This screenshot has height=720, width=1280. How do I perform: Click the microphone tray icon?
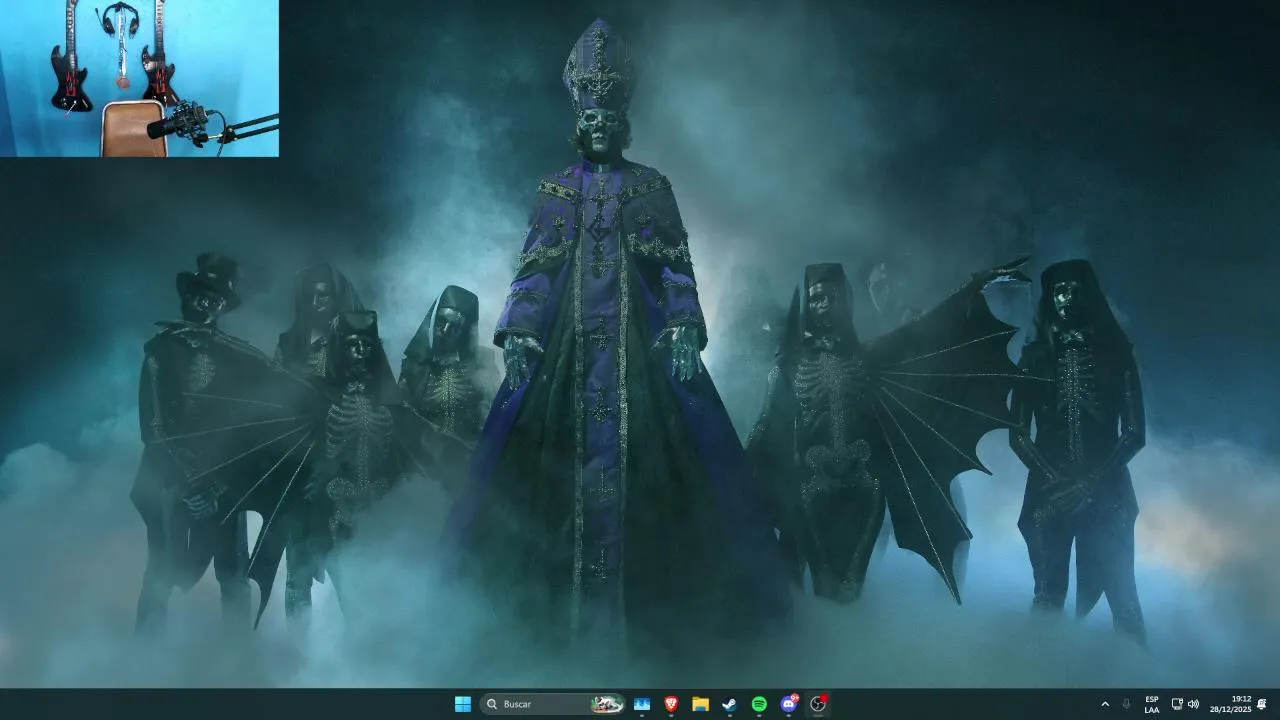click(1127, 704)
